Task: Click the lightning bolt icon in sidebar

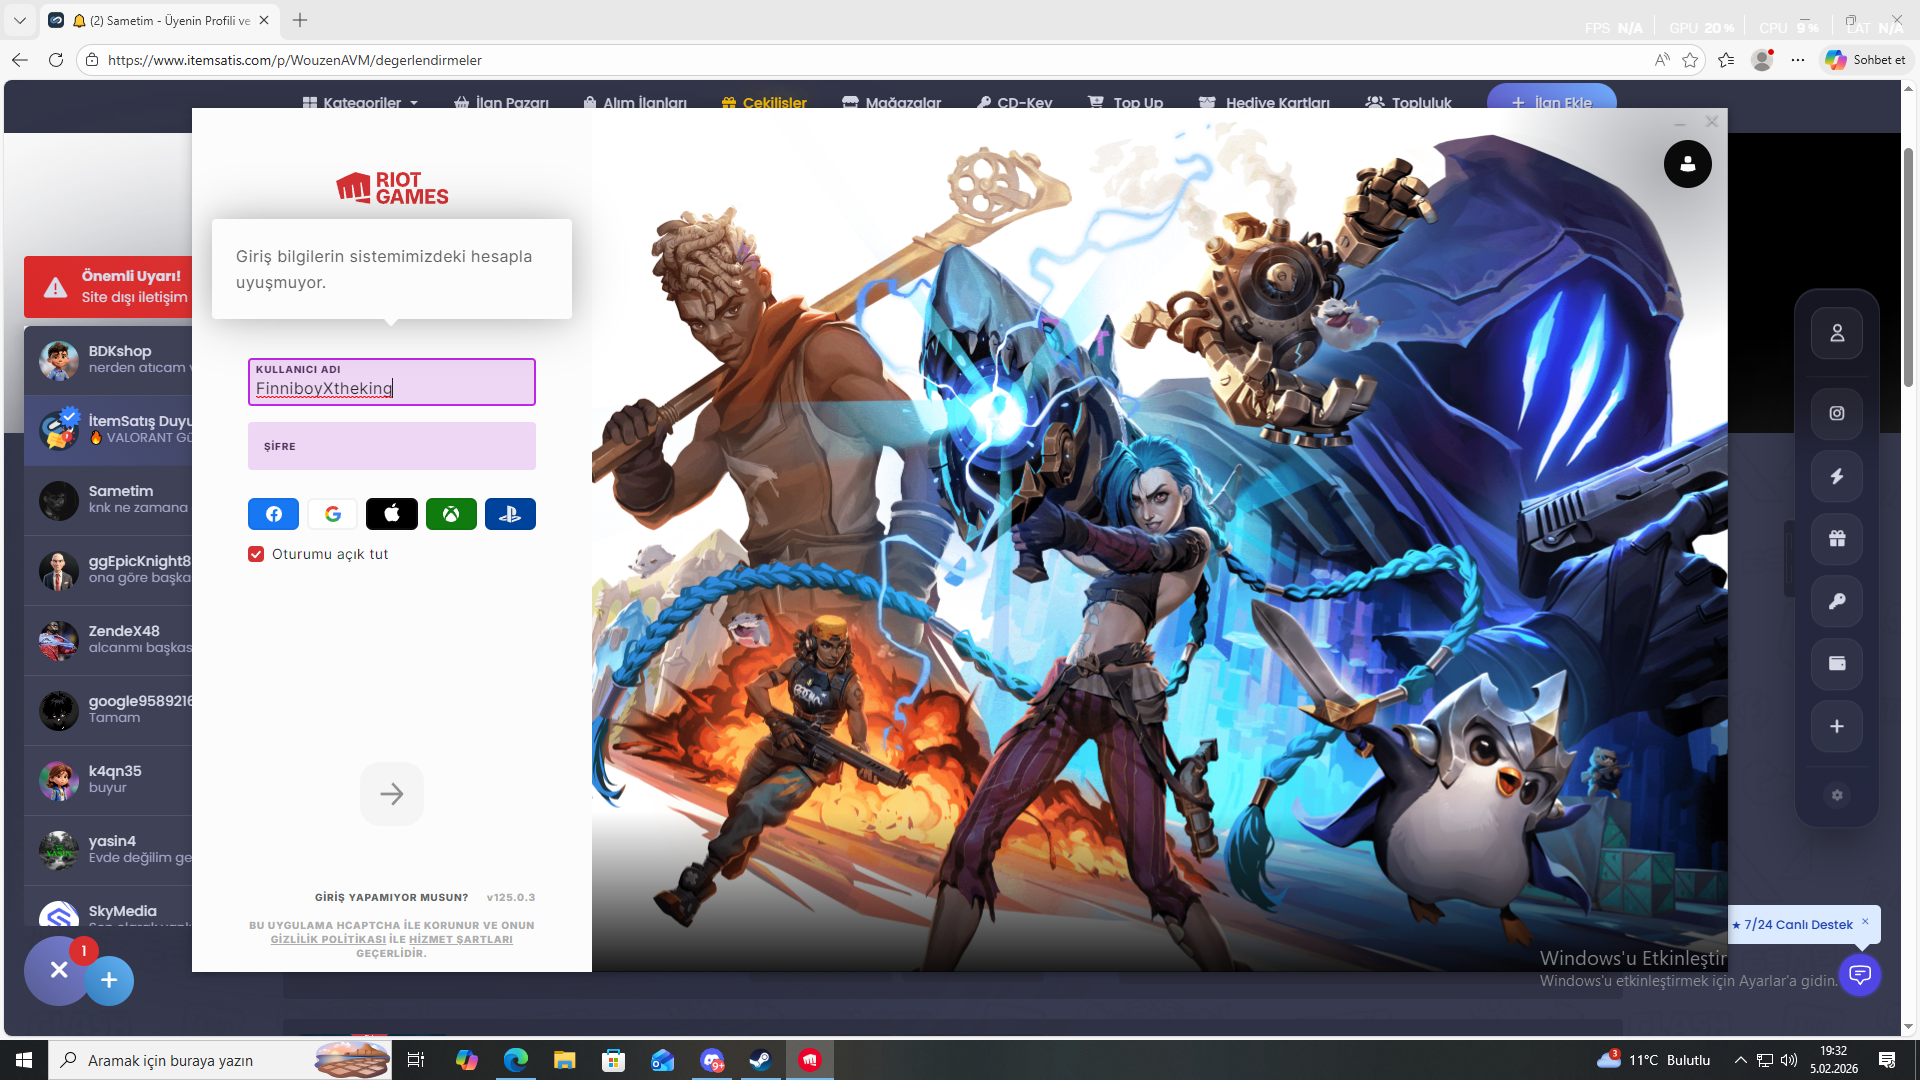Action: pos(1837,476)
